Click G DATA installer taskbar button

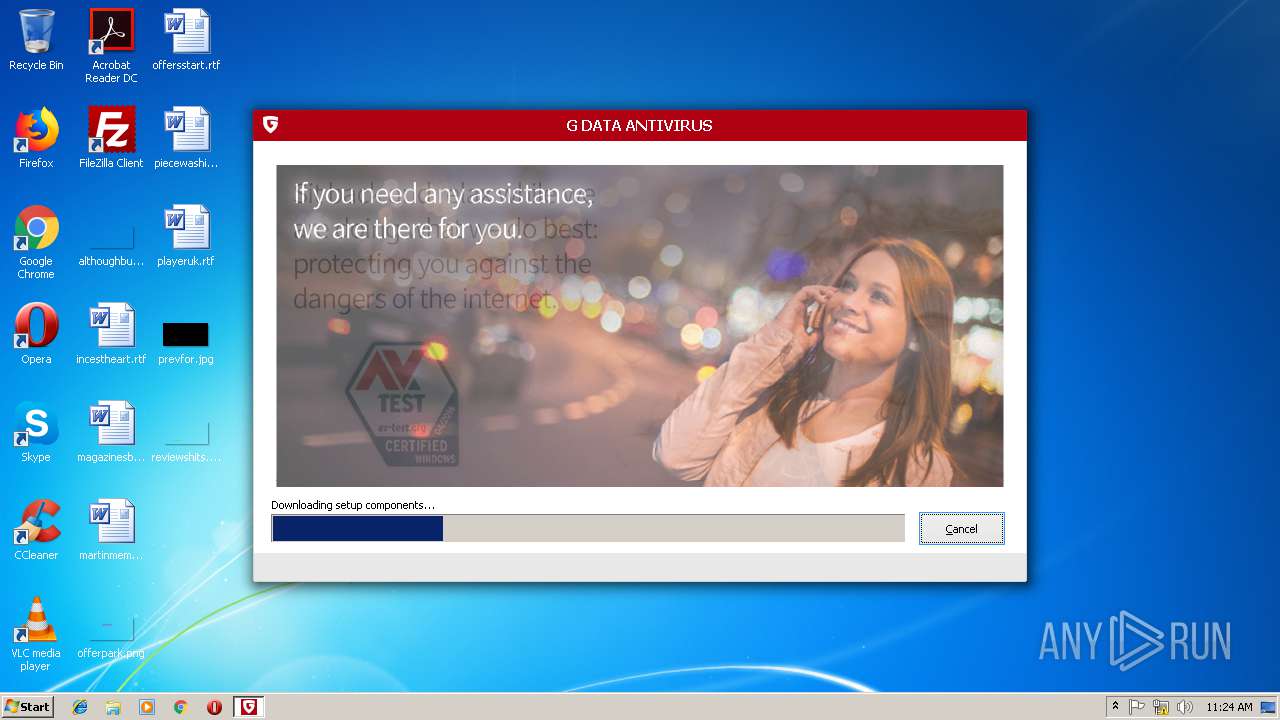[249, 707]
